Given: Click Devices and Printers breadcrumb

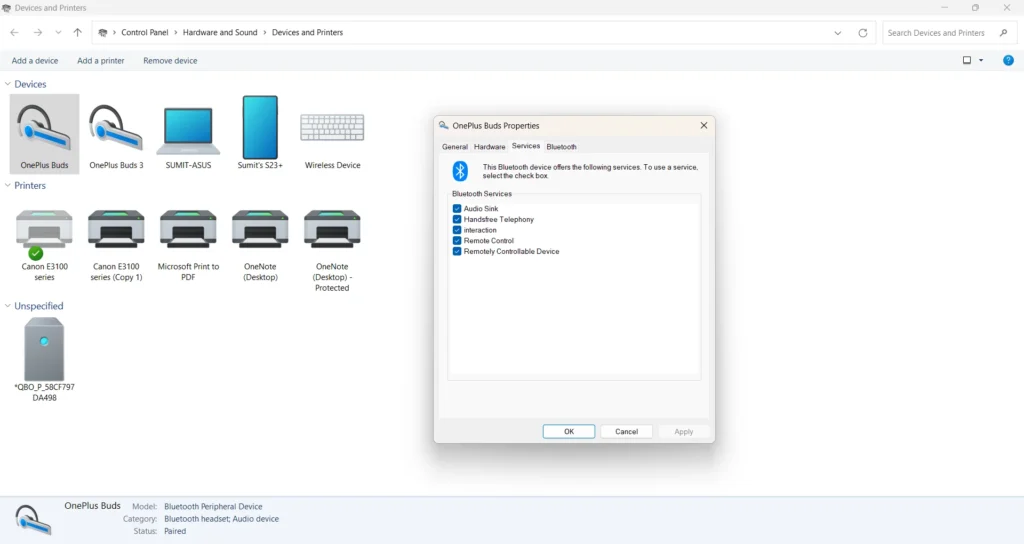Looking at the screenshot, I should (x=307, y=32).
